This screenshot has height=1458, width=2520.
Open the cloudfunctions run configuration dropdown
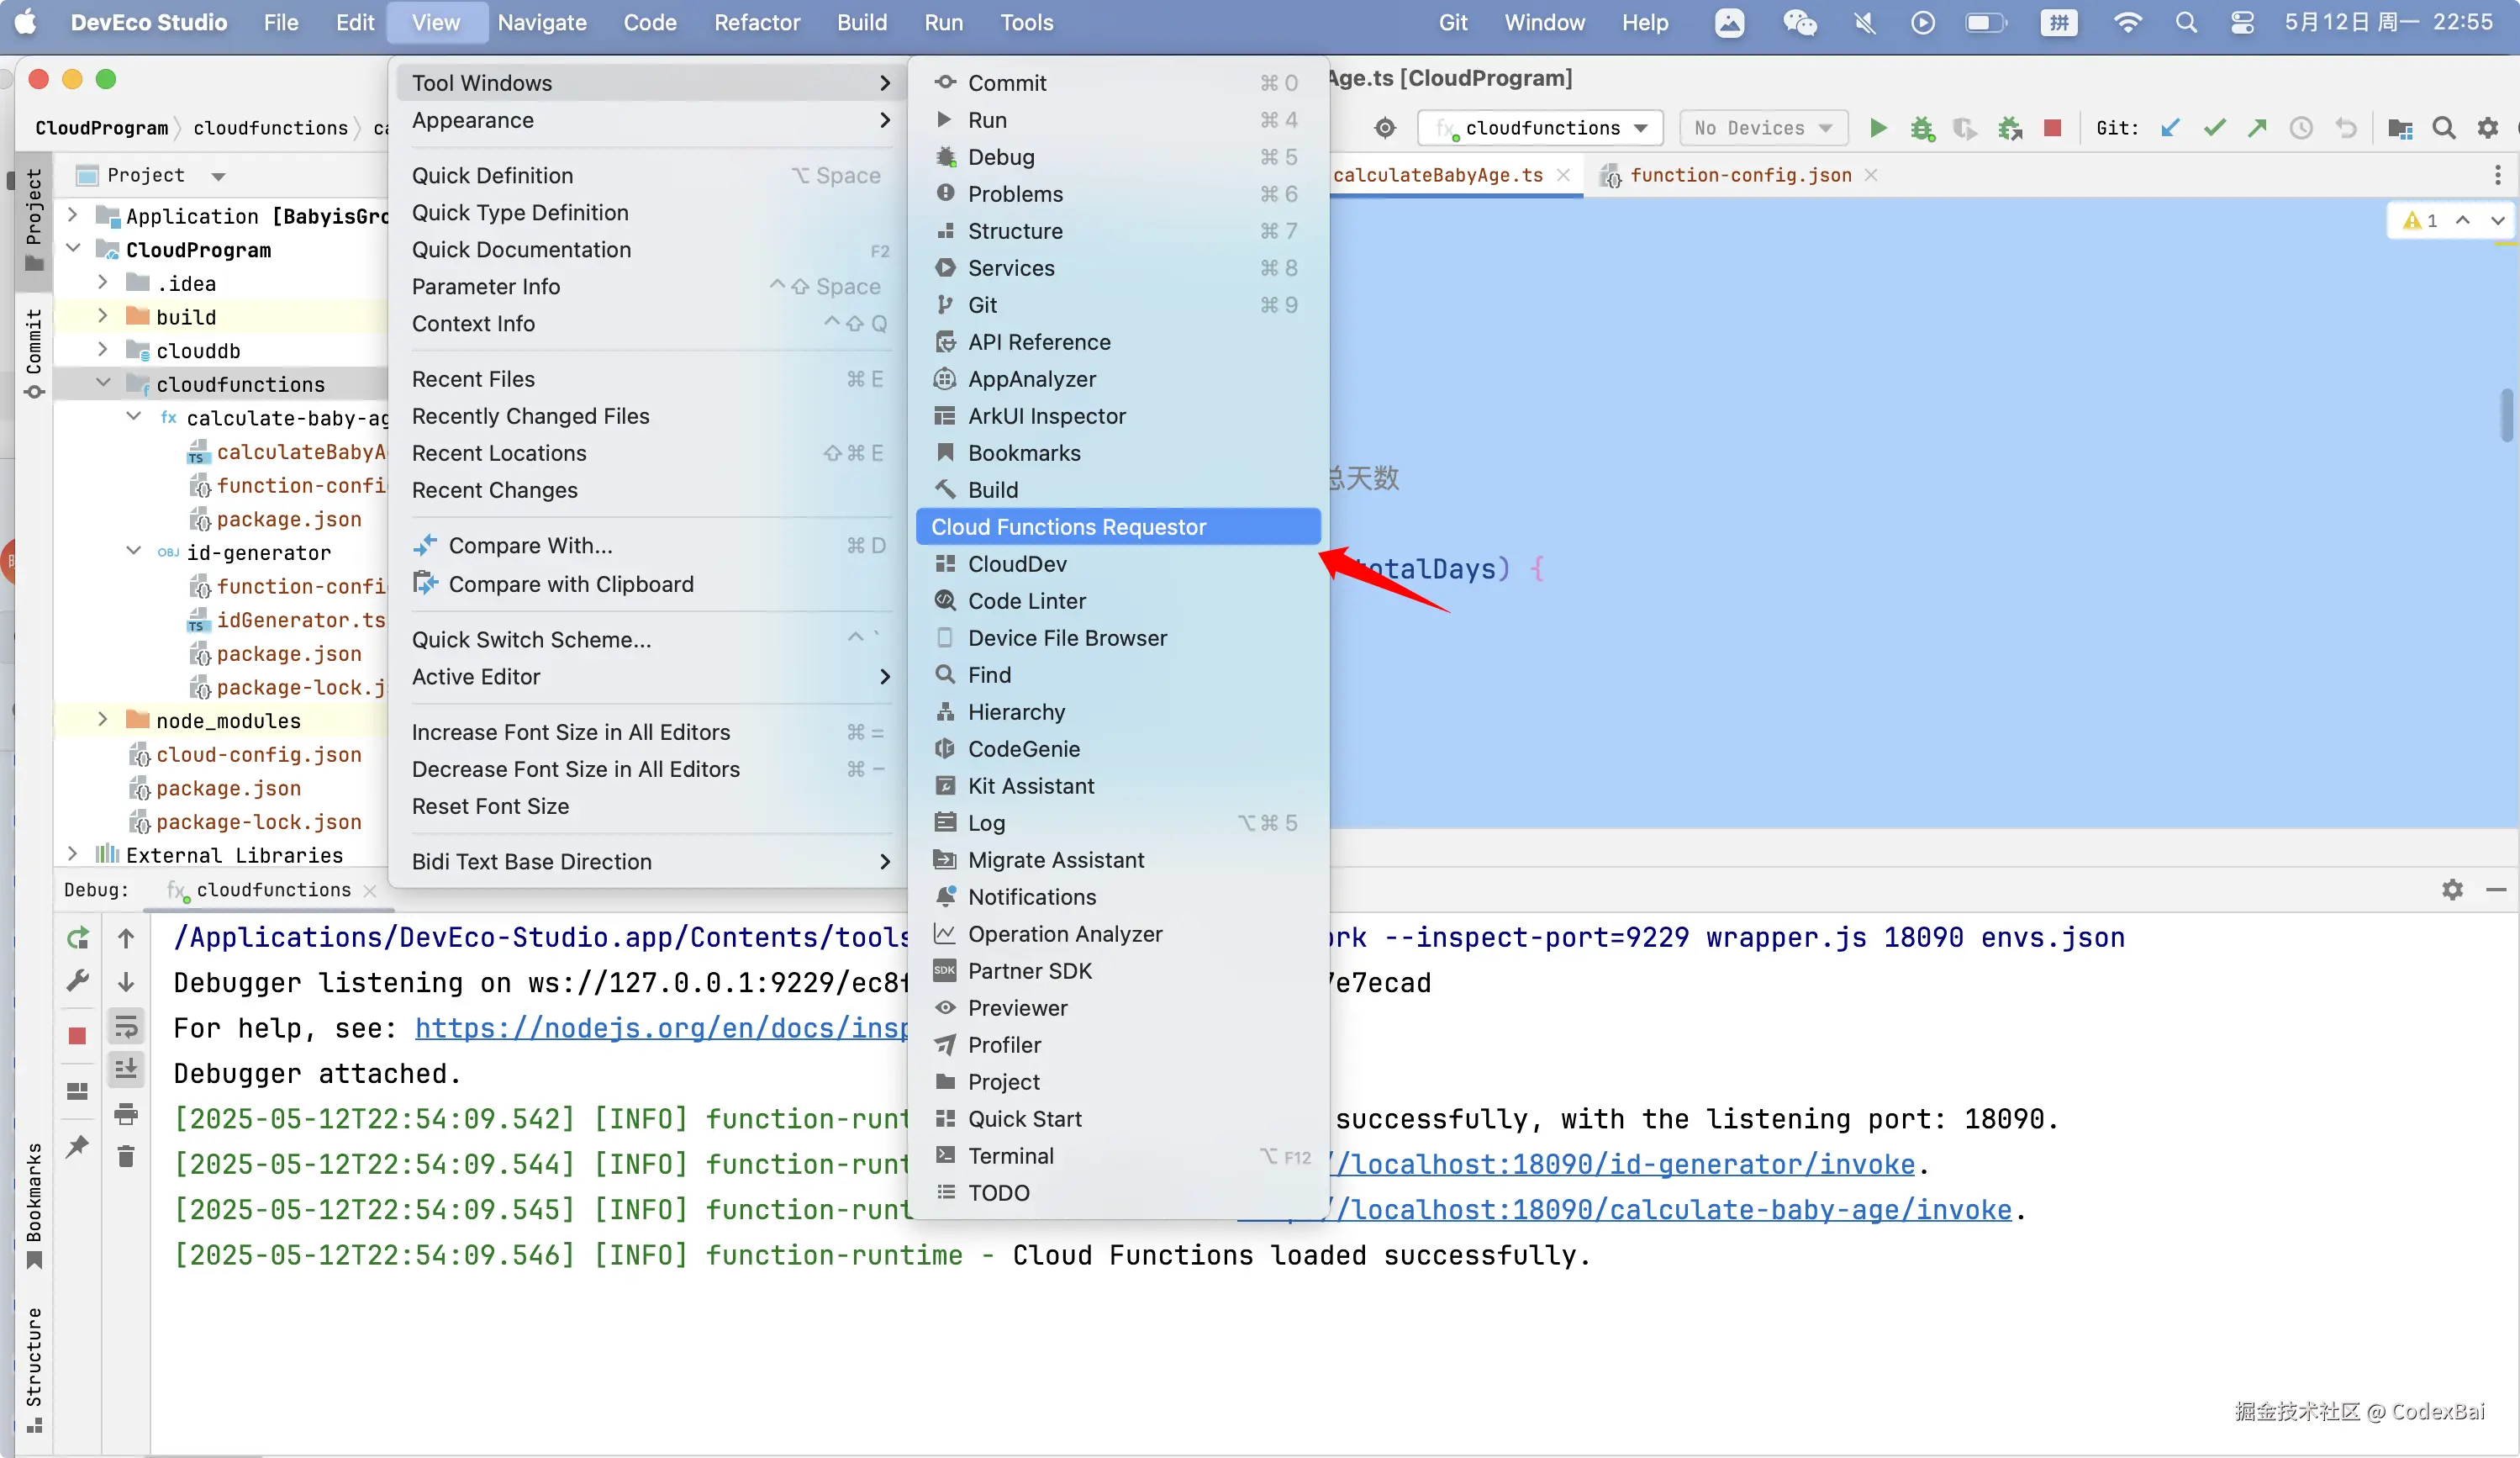1541,128
